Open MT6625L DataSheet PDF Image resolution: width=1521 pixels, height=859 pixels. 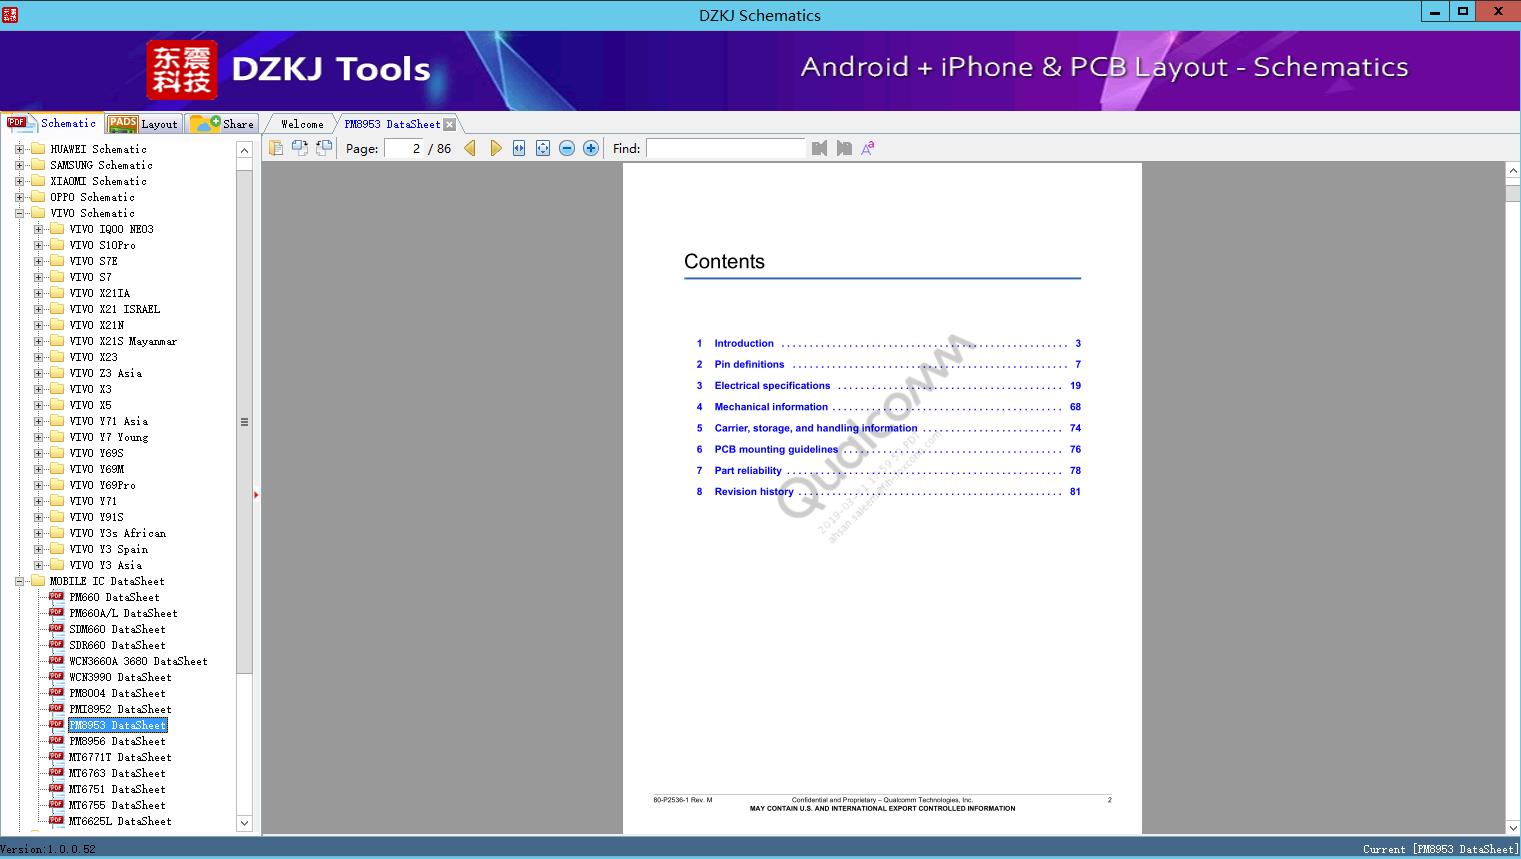[120, 821]
